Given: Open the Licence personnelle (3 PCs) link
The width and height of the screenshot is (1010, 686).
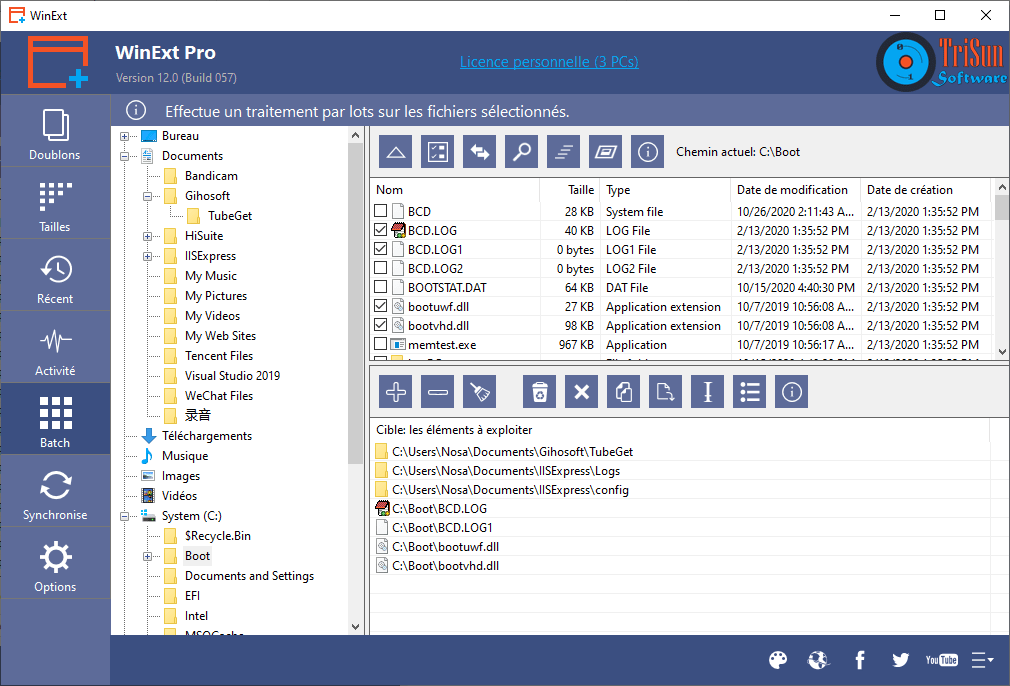Looking at the screenshot, I should coord(549,62).
